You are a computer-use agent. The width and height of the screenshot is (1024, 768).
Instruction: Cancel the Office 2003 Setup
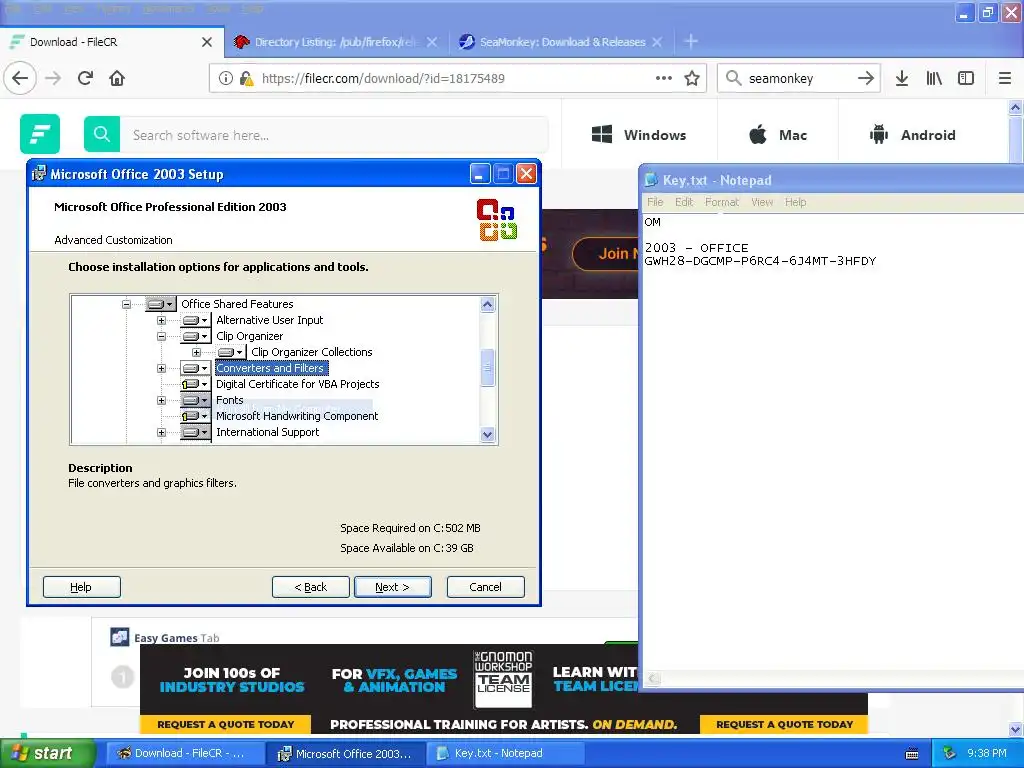(485, 587)
